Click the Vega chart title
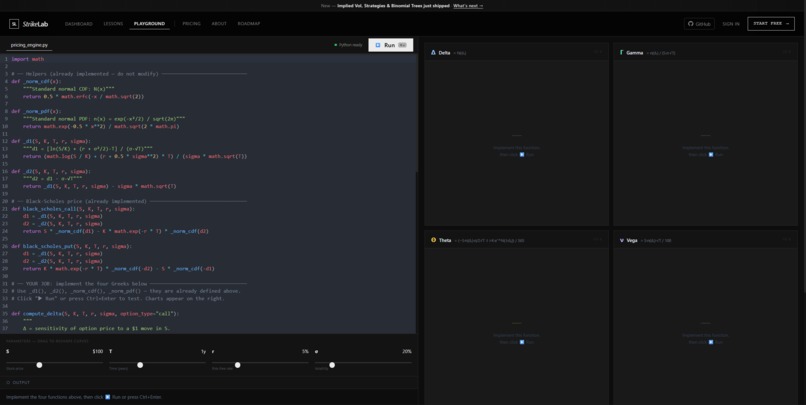The height and width of the screenshot is (405, 806). (x=632, y=241)
